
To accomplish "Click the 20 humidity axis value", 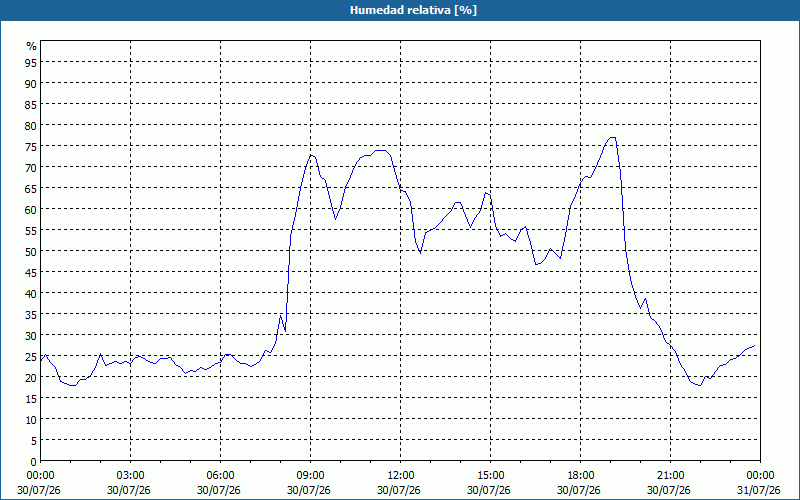I will point(31,377).
